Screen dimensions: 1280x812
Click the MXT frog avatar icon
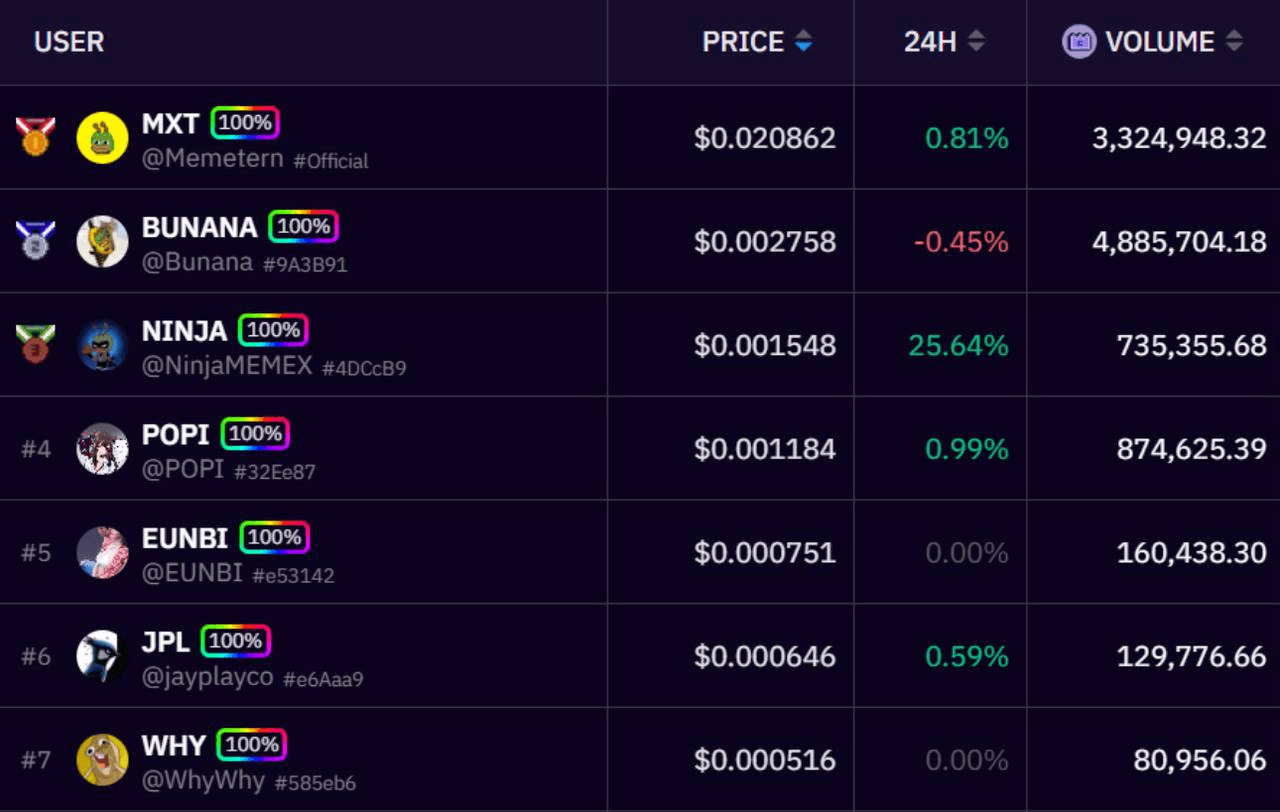point(102,138)
